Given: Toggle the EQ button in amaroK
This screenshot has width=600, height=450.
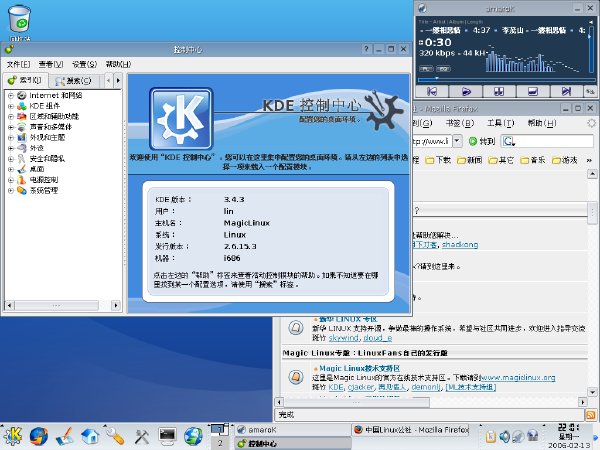Looking at the screenshot, I should coord(443,69).
